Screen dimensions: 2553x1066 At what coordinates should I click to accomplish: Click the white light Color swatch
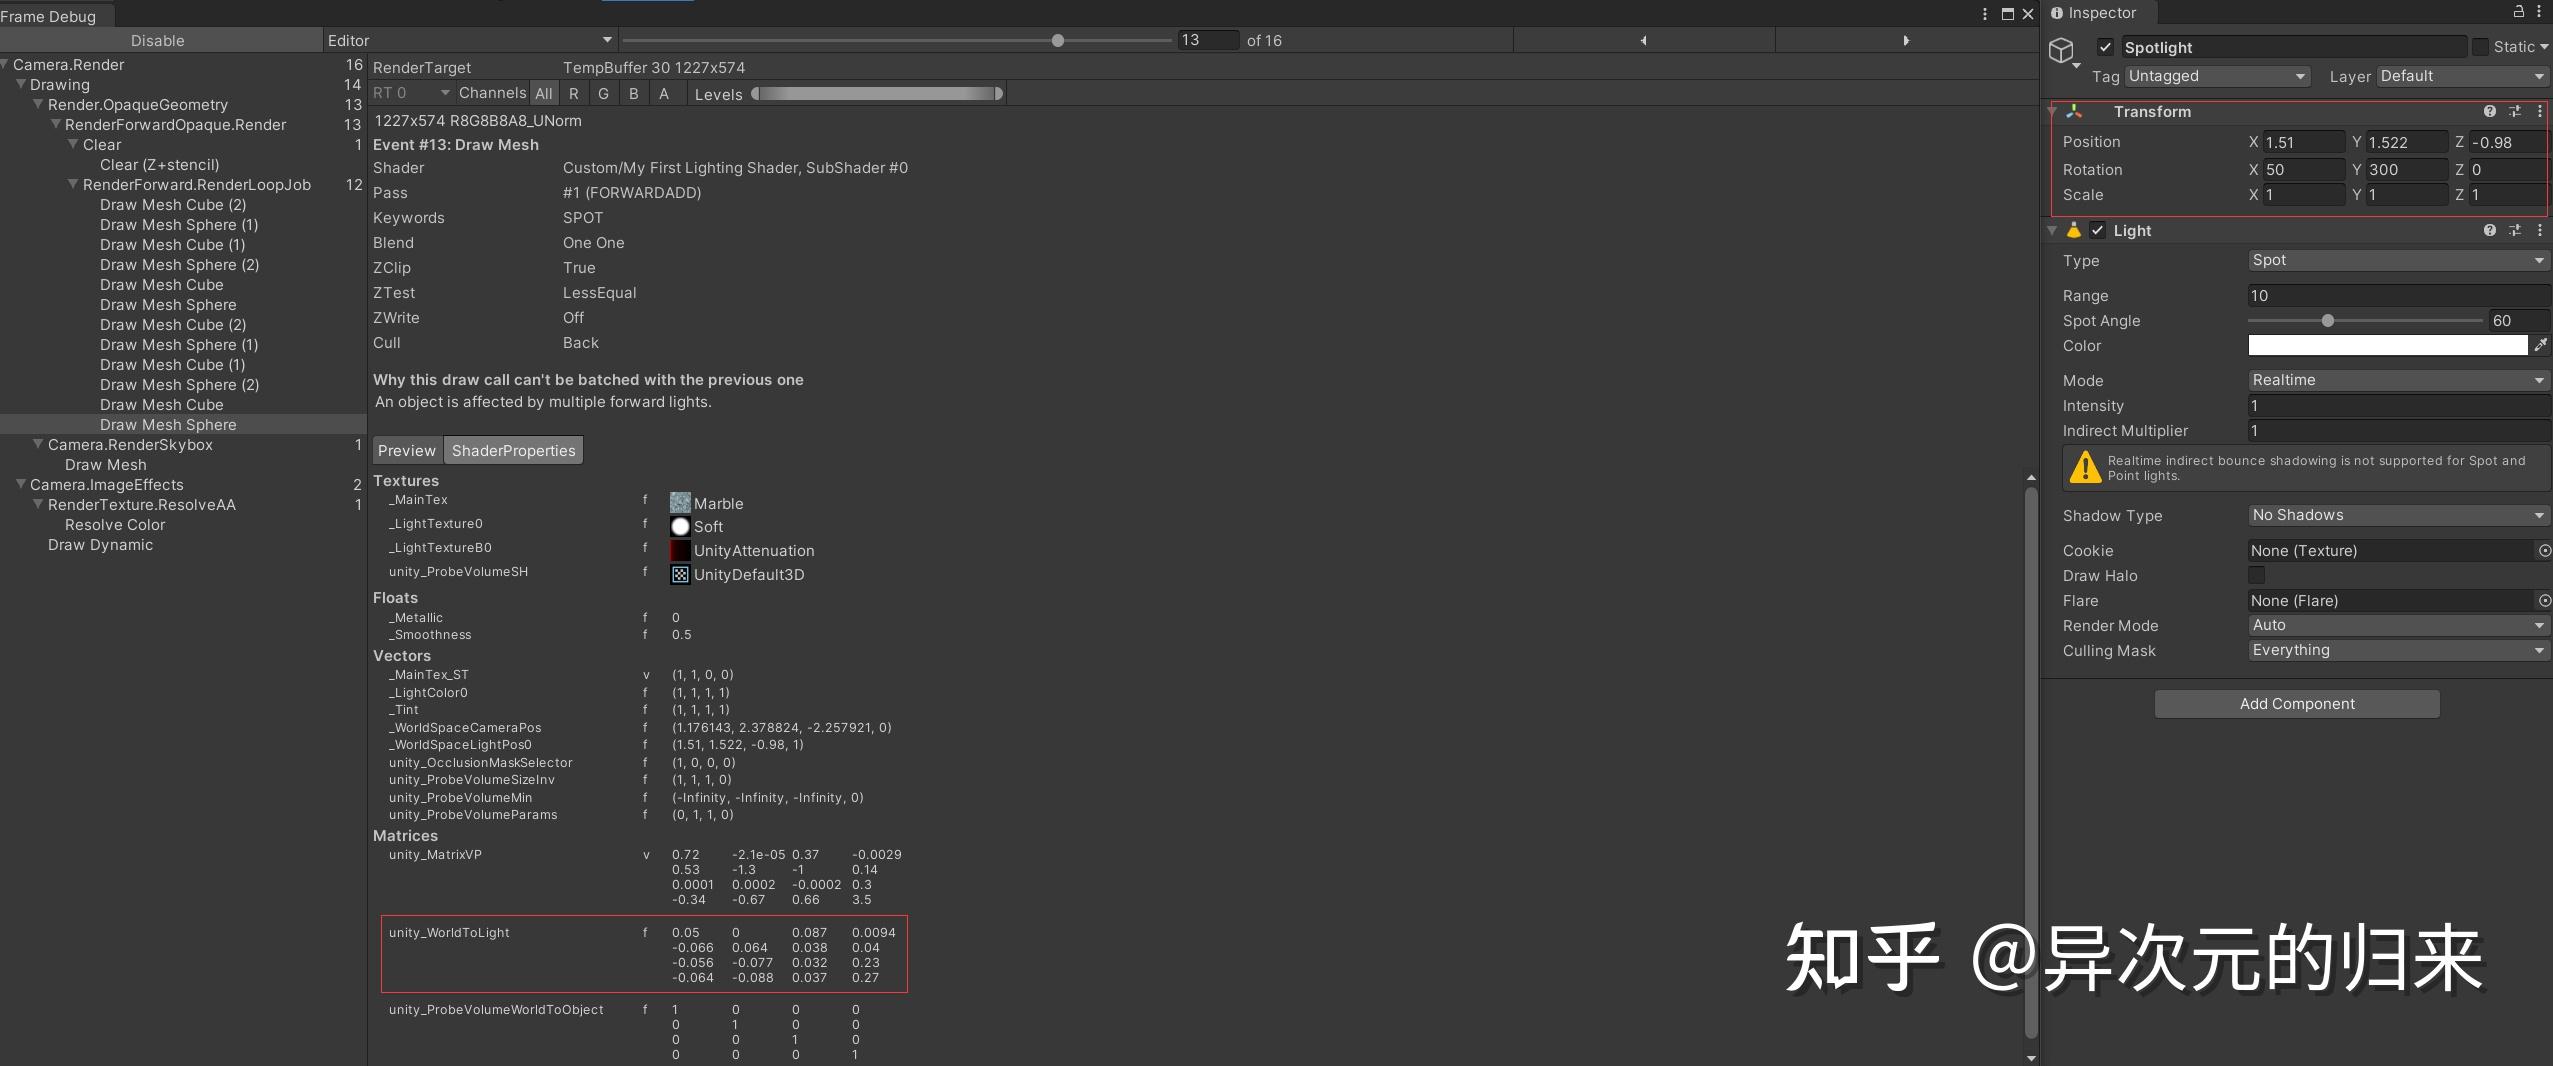[x=2388, y=345]
